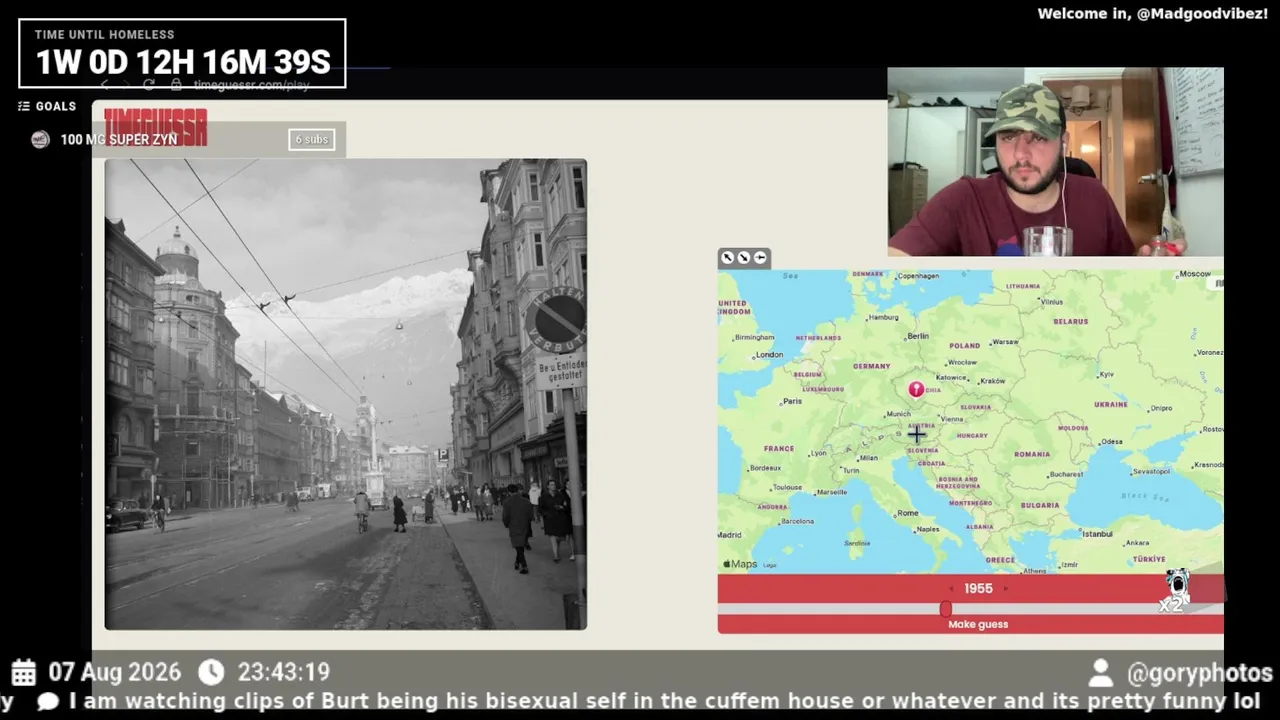The height and width of the screenshot is (720, 1280).
Task: Toggle the map pin-in-place icon
Action: 760,258
